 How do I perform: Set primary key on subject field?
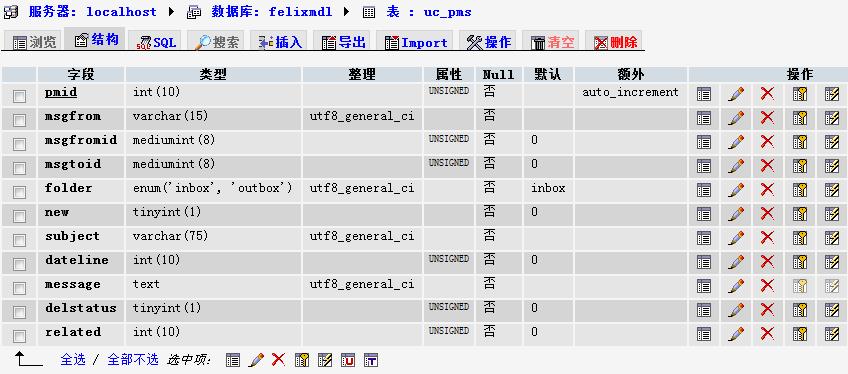click(x=800, y=238)
